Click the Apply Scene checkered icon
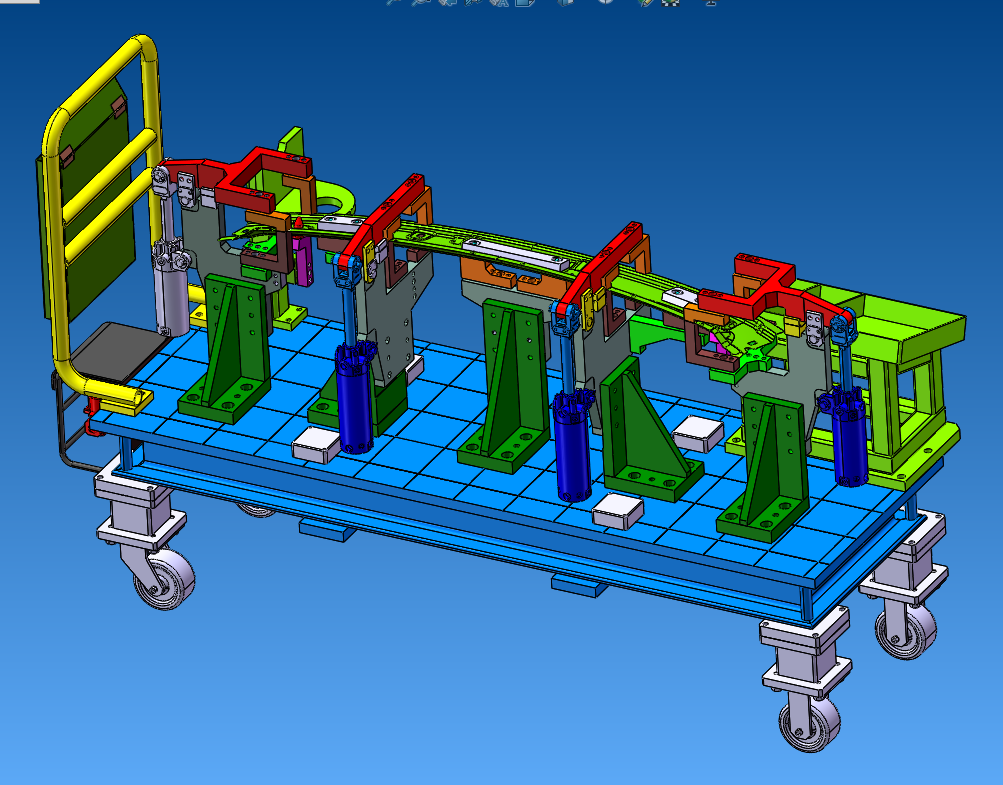1003x785 pixels. 671,3
